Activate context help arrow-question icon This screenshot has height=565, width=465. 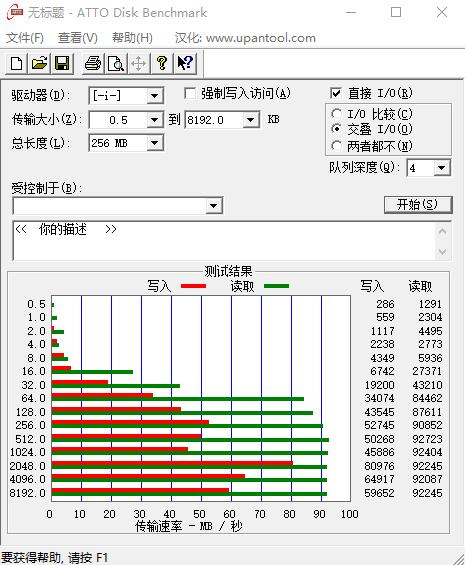[185, 63]
